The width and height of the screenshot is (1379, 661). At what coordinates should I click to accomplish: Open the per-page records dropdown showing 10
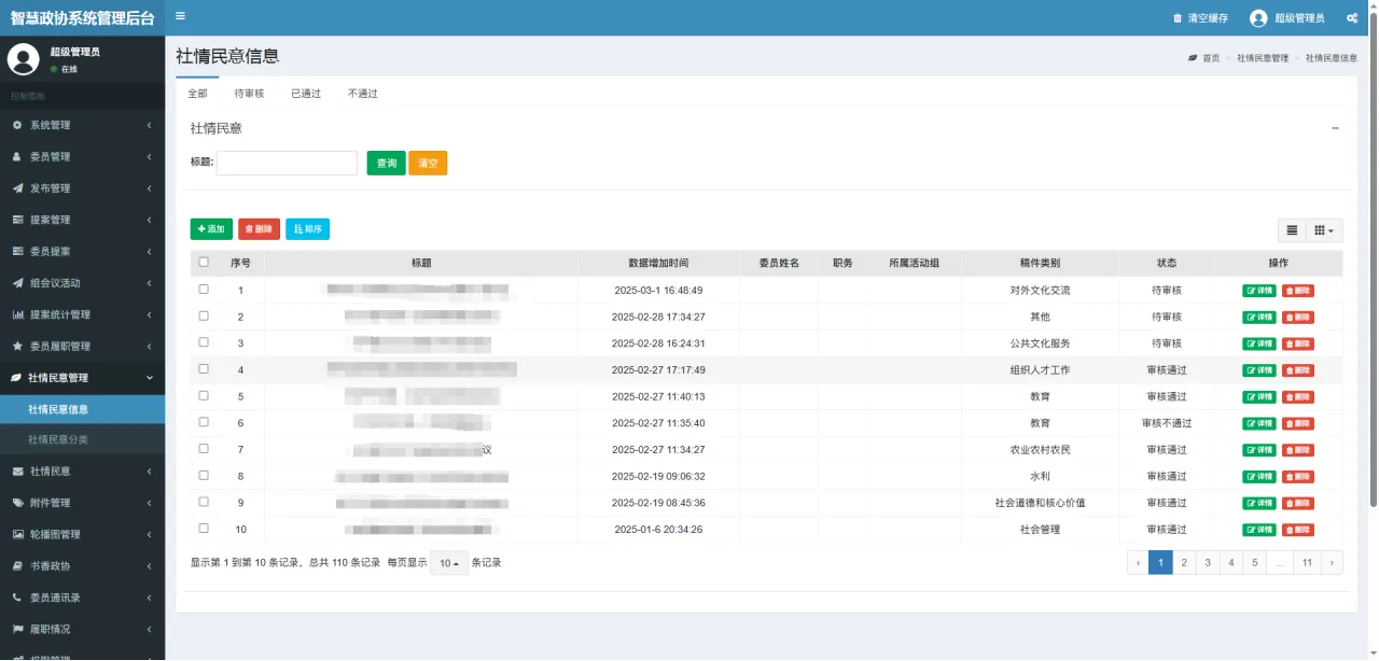449,563
